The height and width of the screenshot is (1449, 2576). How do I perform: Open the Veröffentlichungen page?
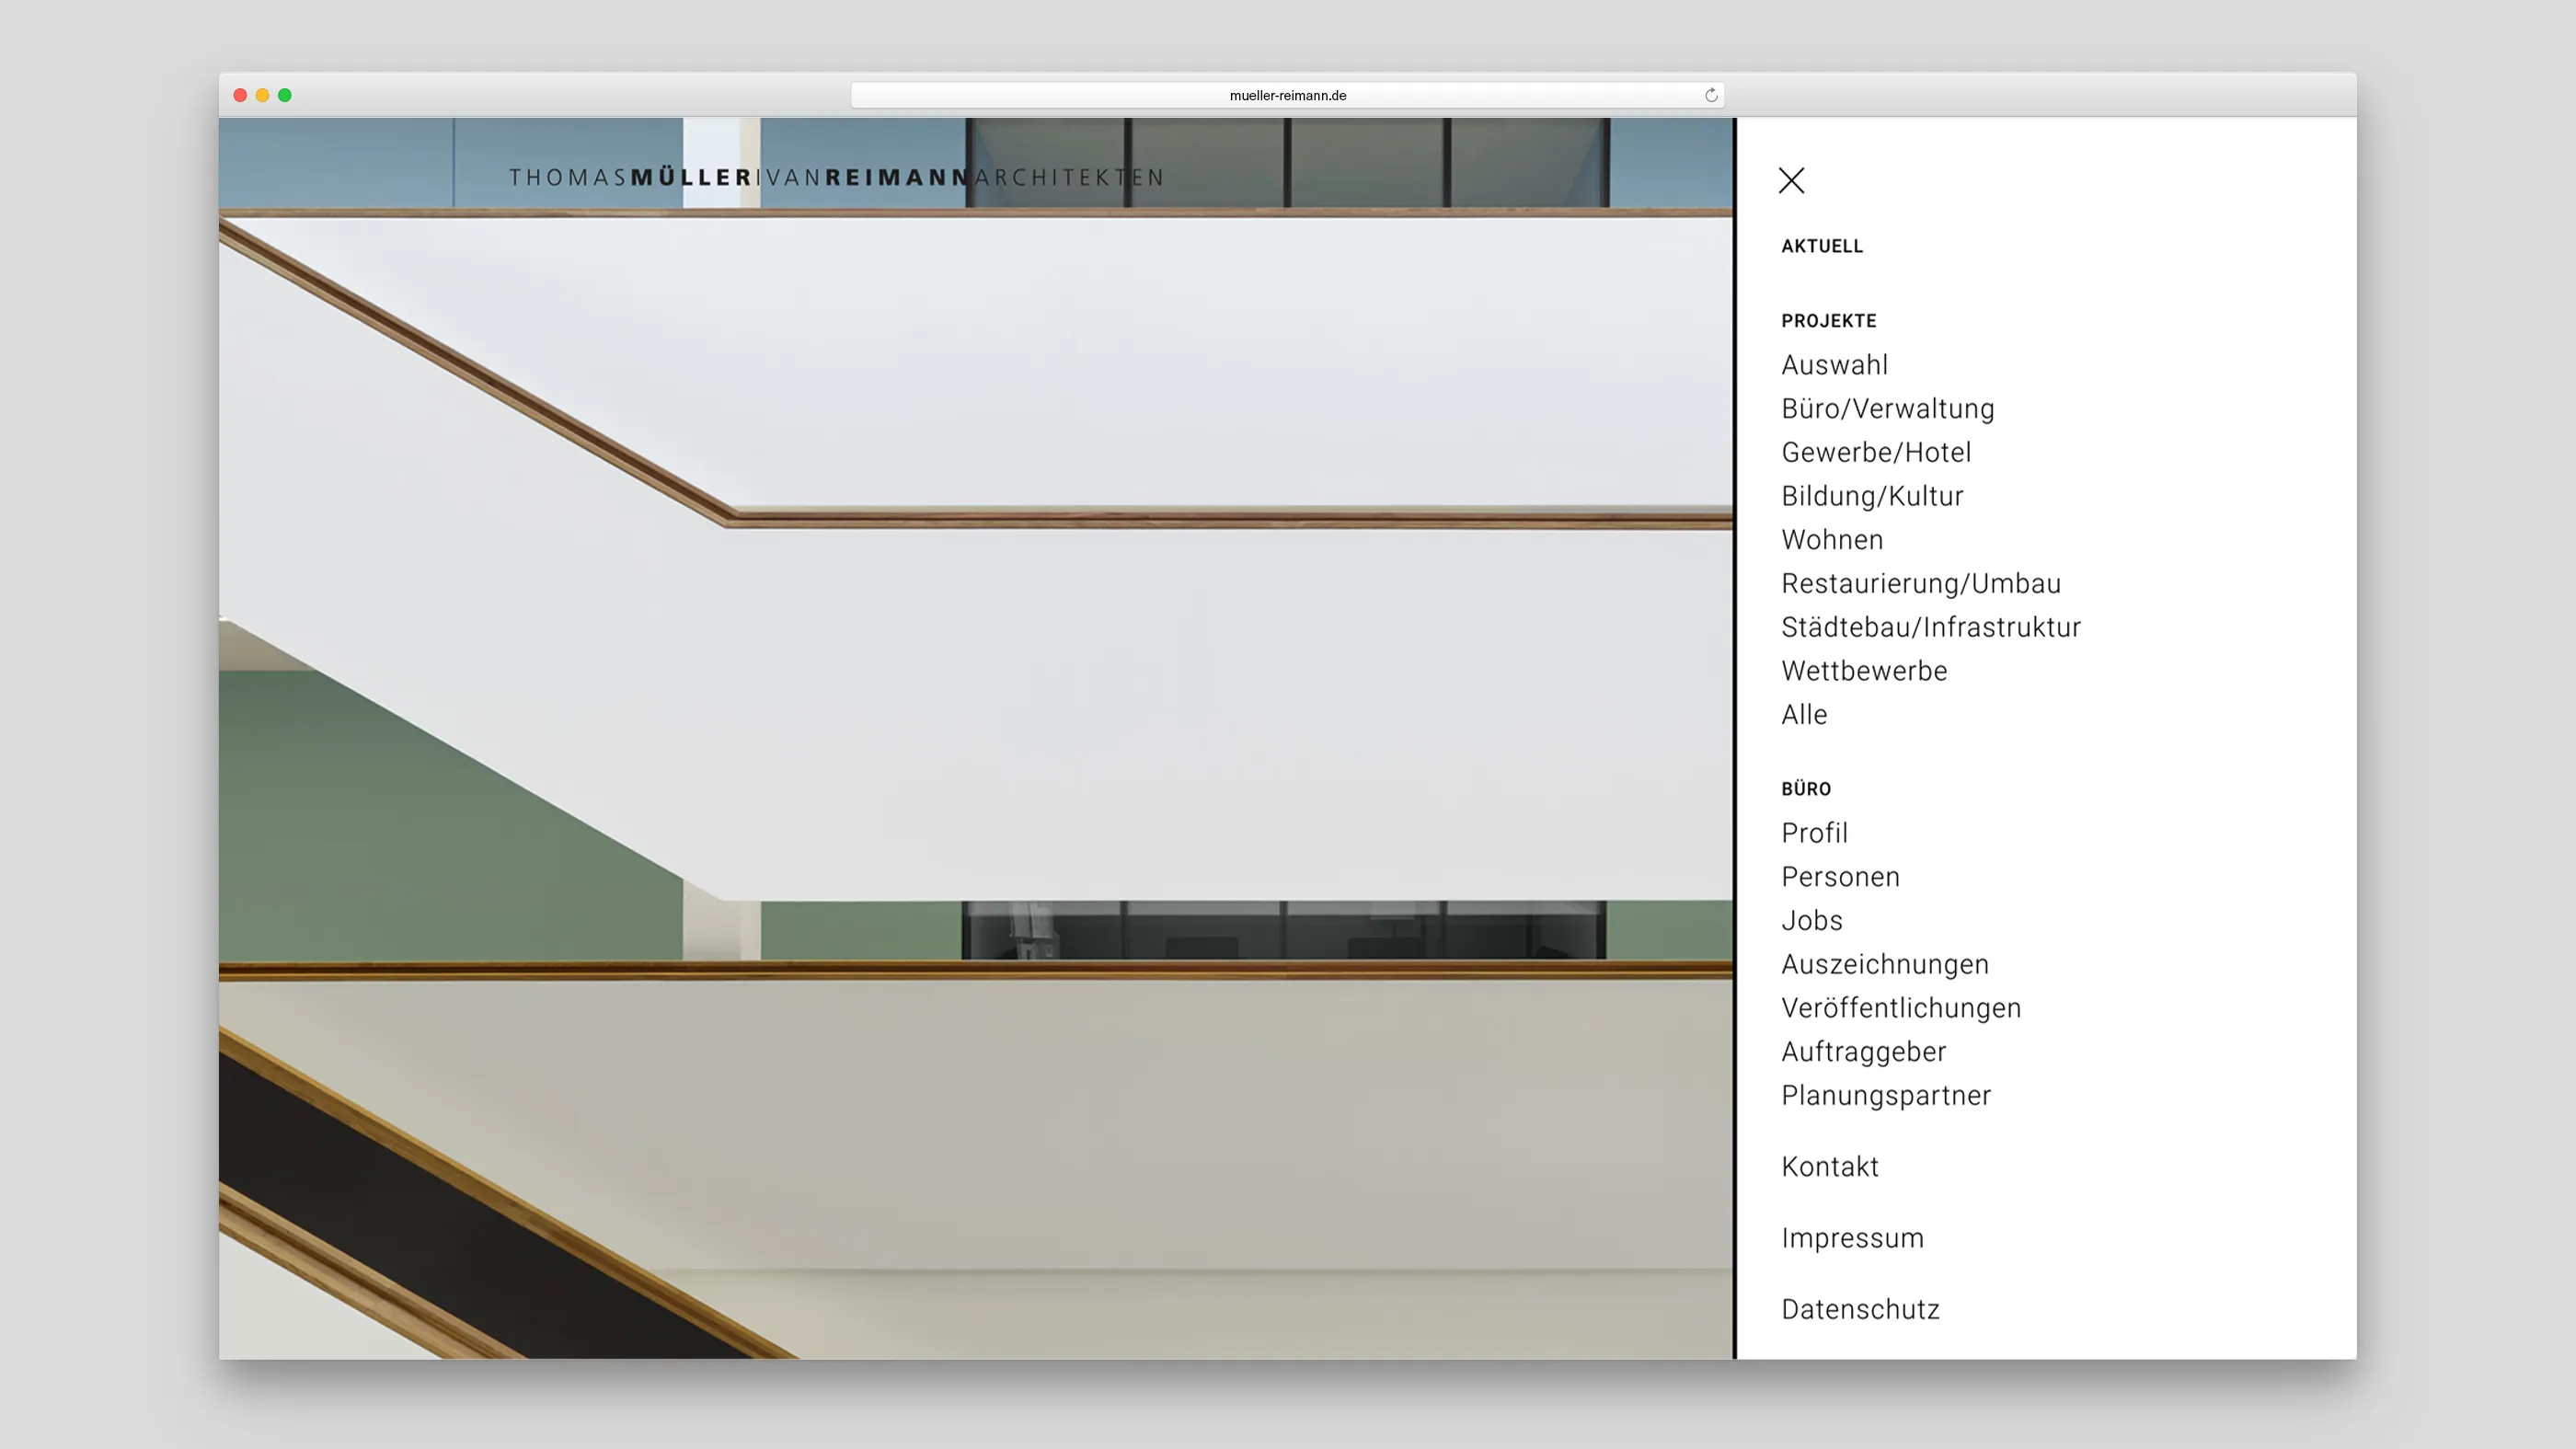1901,1008
